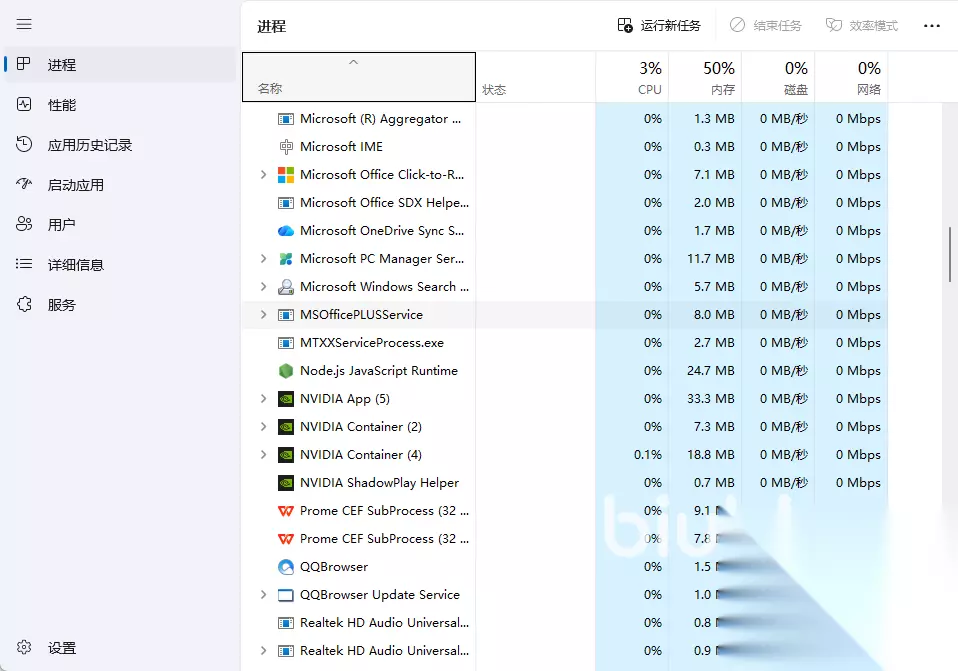Select the Node.js JavaScript Runtime row
The height and width of the screenshot is (671, 958).
(x=565, y=371)
